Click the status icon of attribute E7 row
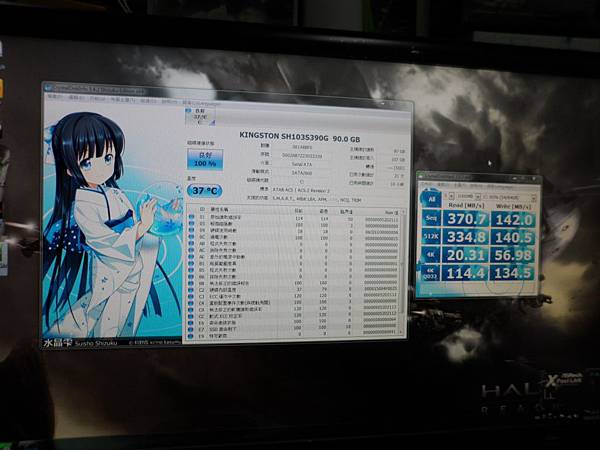The width and height of the screenshot is (600, 450). pos(191,329)
